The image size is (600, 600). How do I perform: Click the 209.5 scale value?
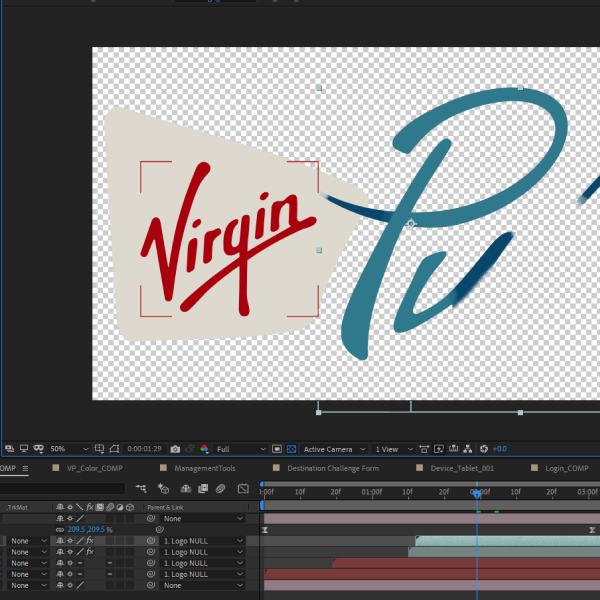pyautogui.click(x=76, y=530)
